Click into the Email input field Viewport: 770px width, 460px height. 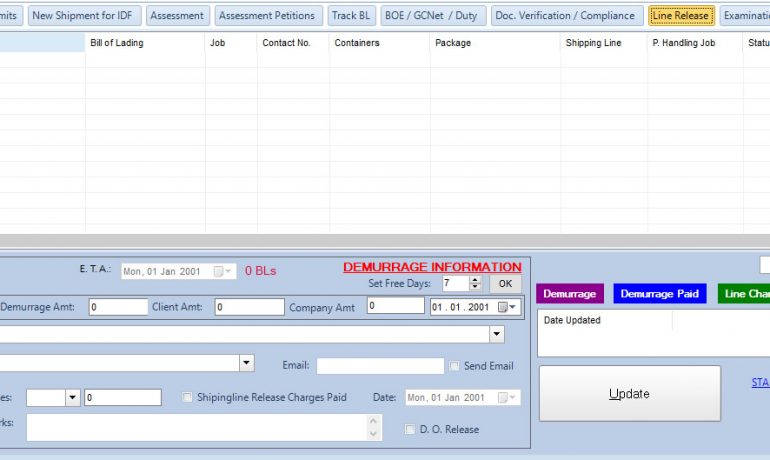coord(380,366)
